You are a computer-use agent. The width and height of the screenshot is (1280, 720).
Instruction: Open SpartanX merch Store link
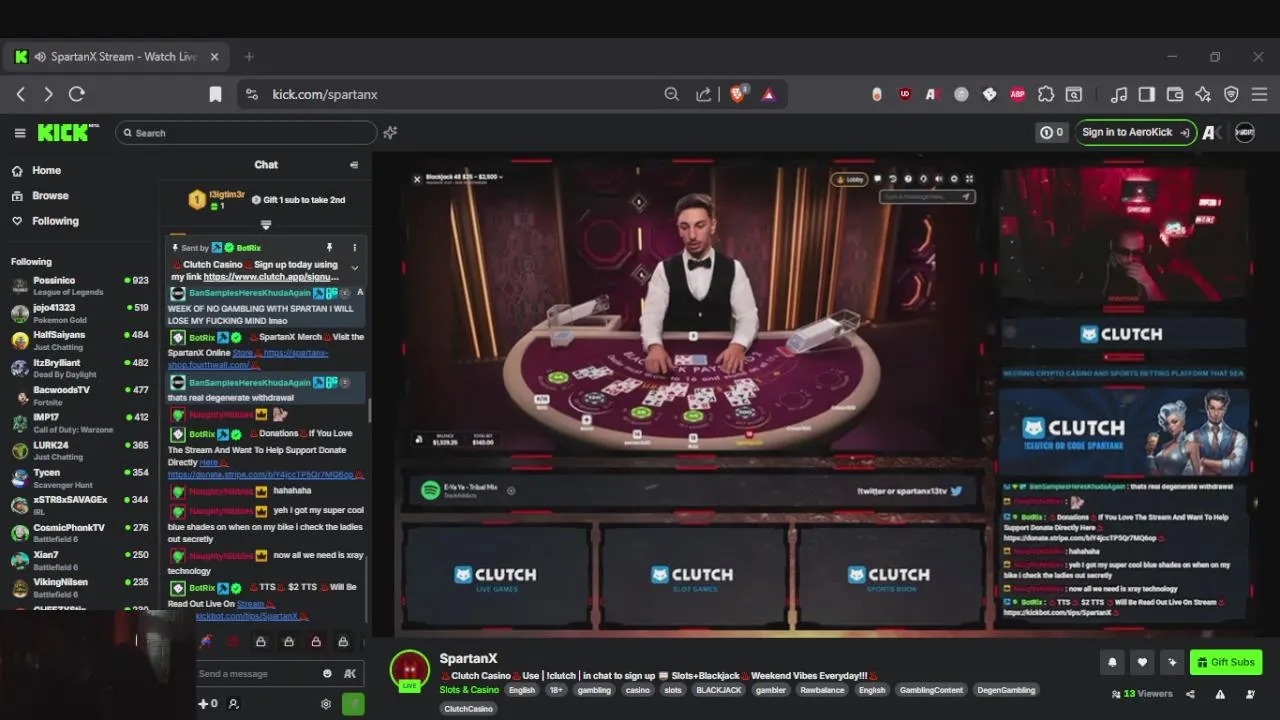pyautogui.click(x=242, y=353)
